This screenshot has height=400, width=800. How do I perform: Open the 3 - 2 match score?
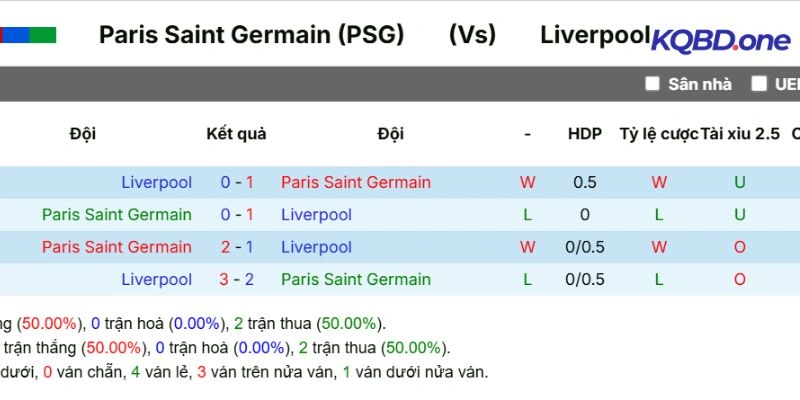[237, 279]
